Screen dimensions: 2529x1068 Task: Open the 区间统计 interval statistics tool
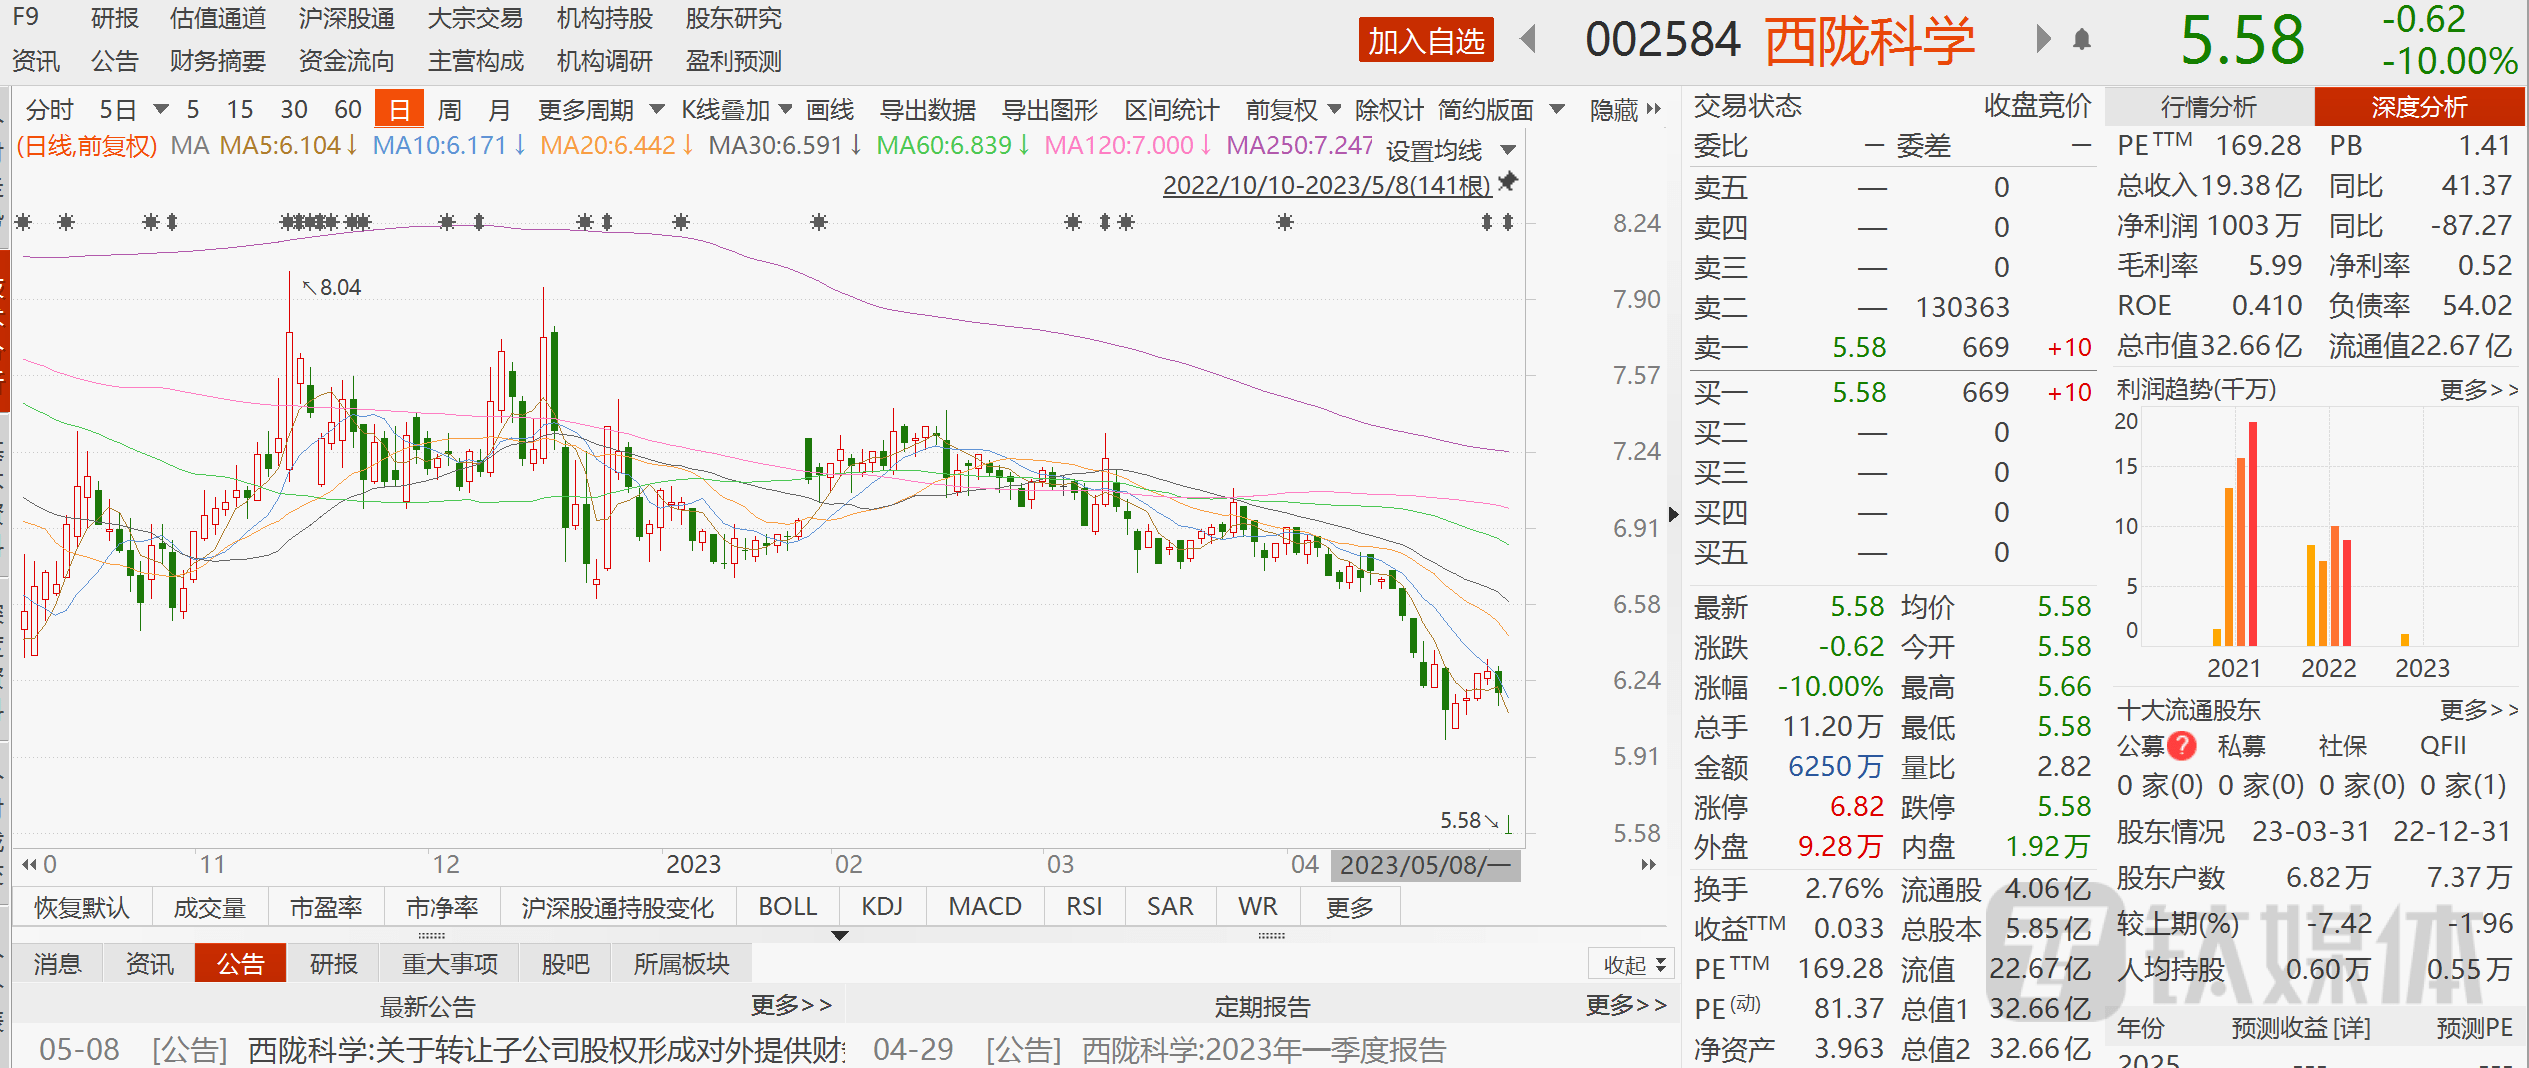(x=1170, y=110)
